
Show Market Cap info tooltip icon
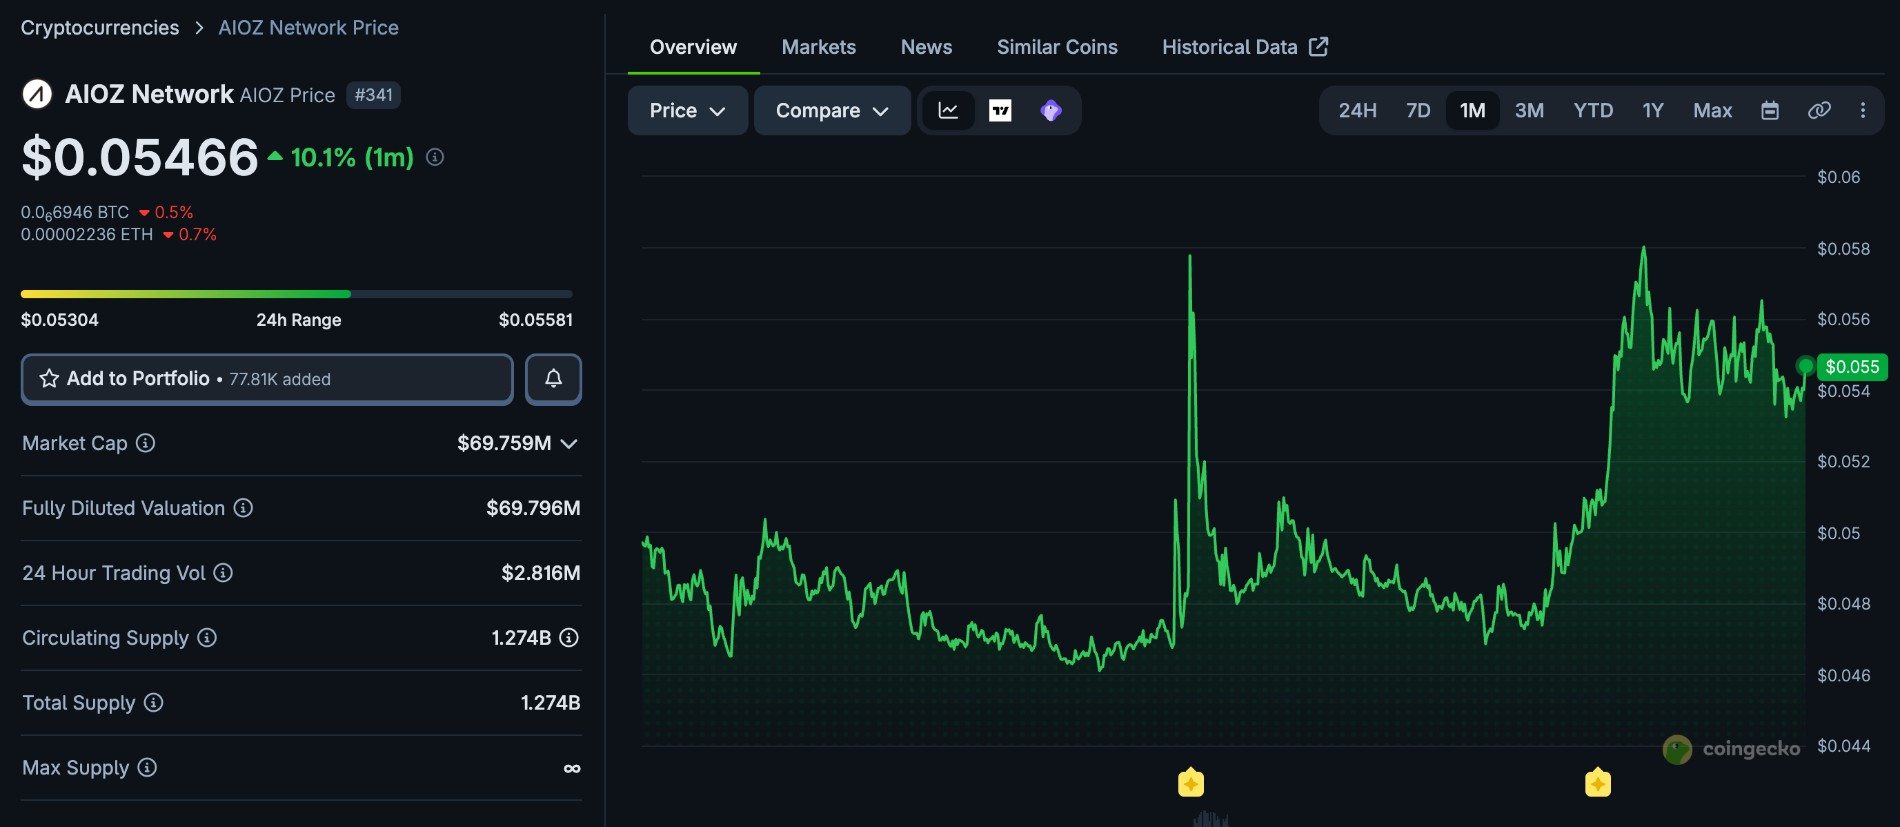pos(145,443)
